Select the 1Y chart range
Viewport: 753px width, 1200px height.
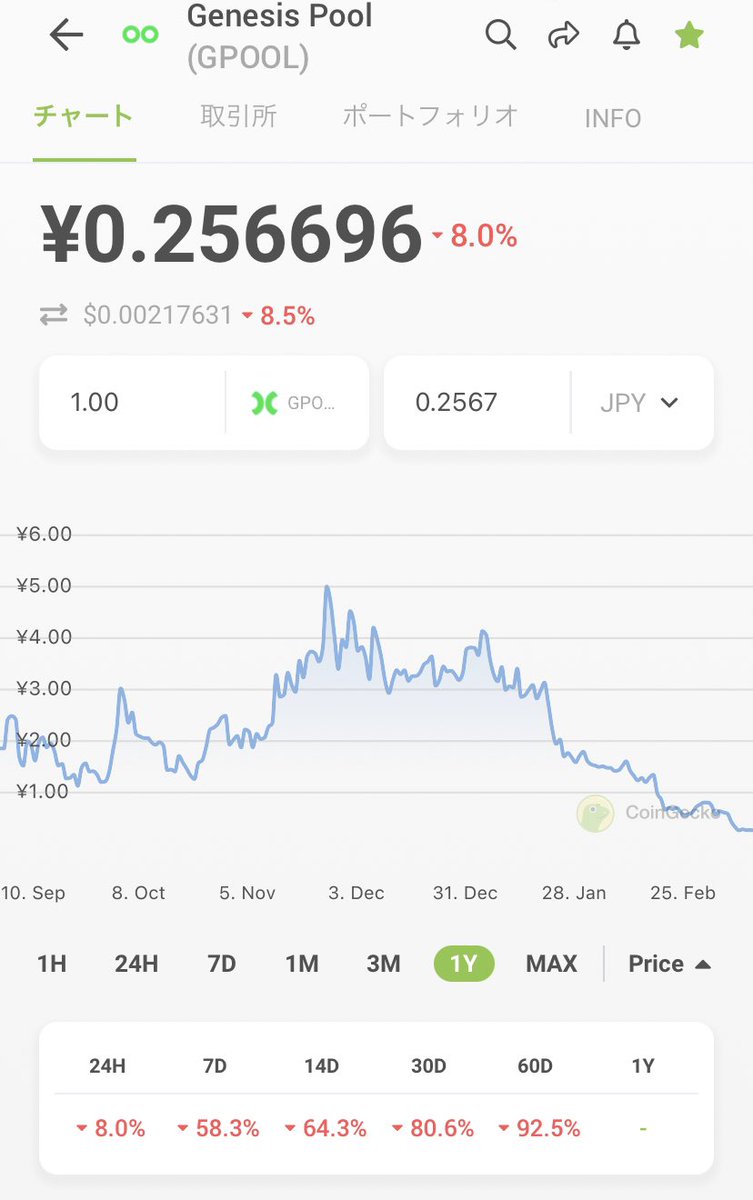point(464,964)
